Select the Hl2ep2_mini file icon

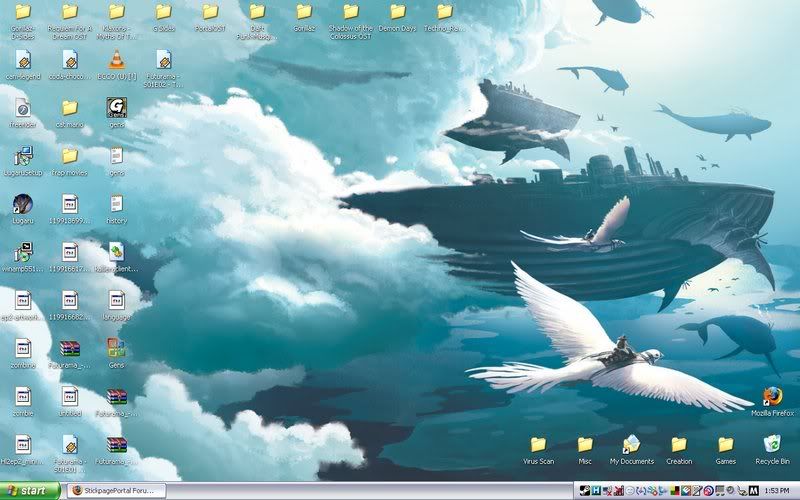pos(23,444)
